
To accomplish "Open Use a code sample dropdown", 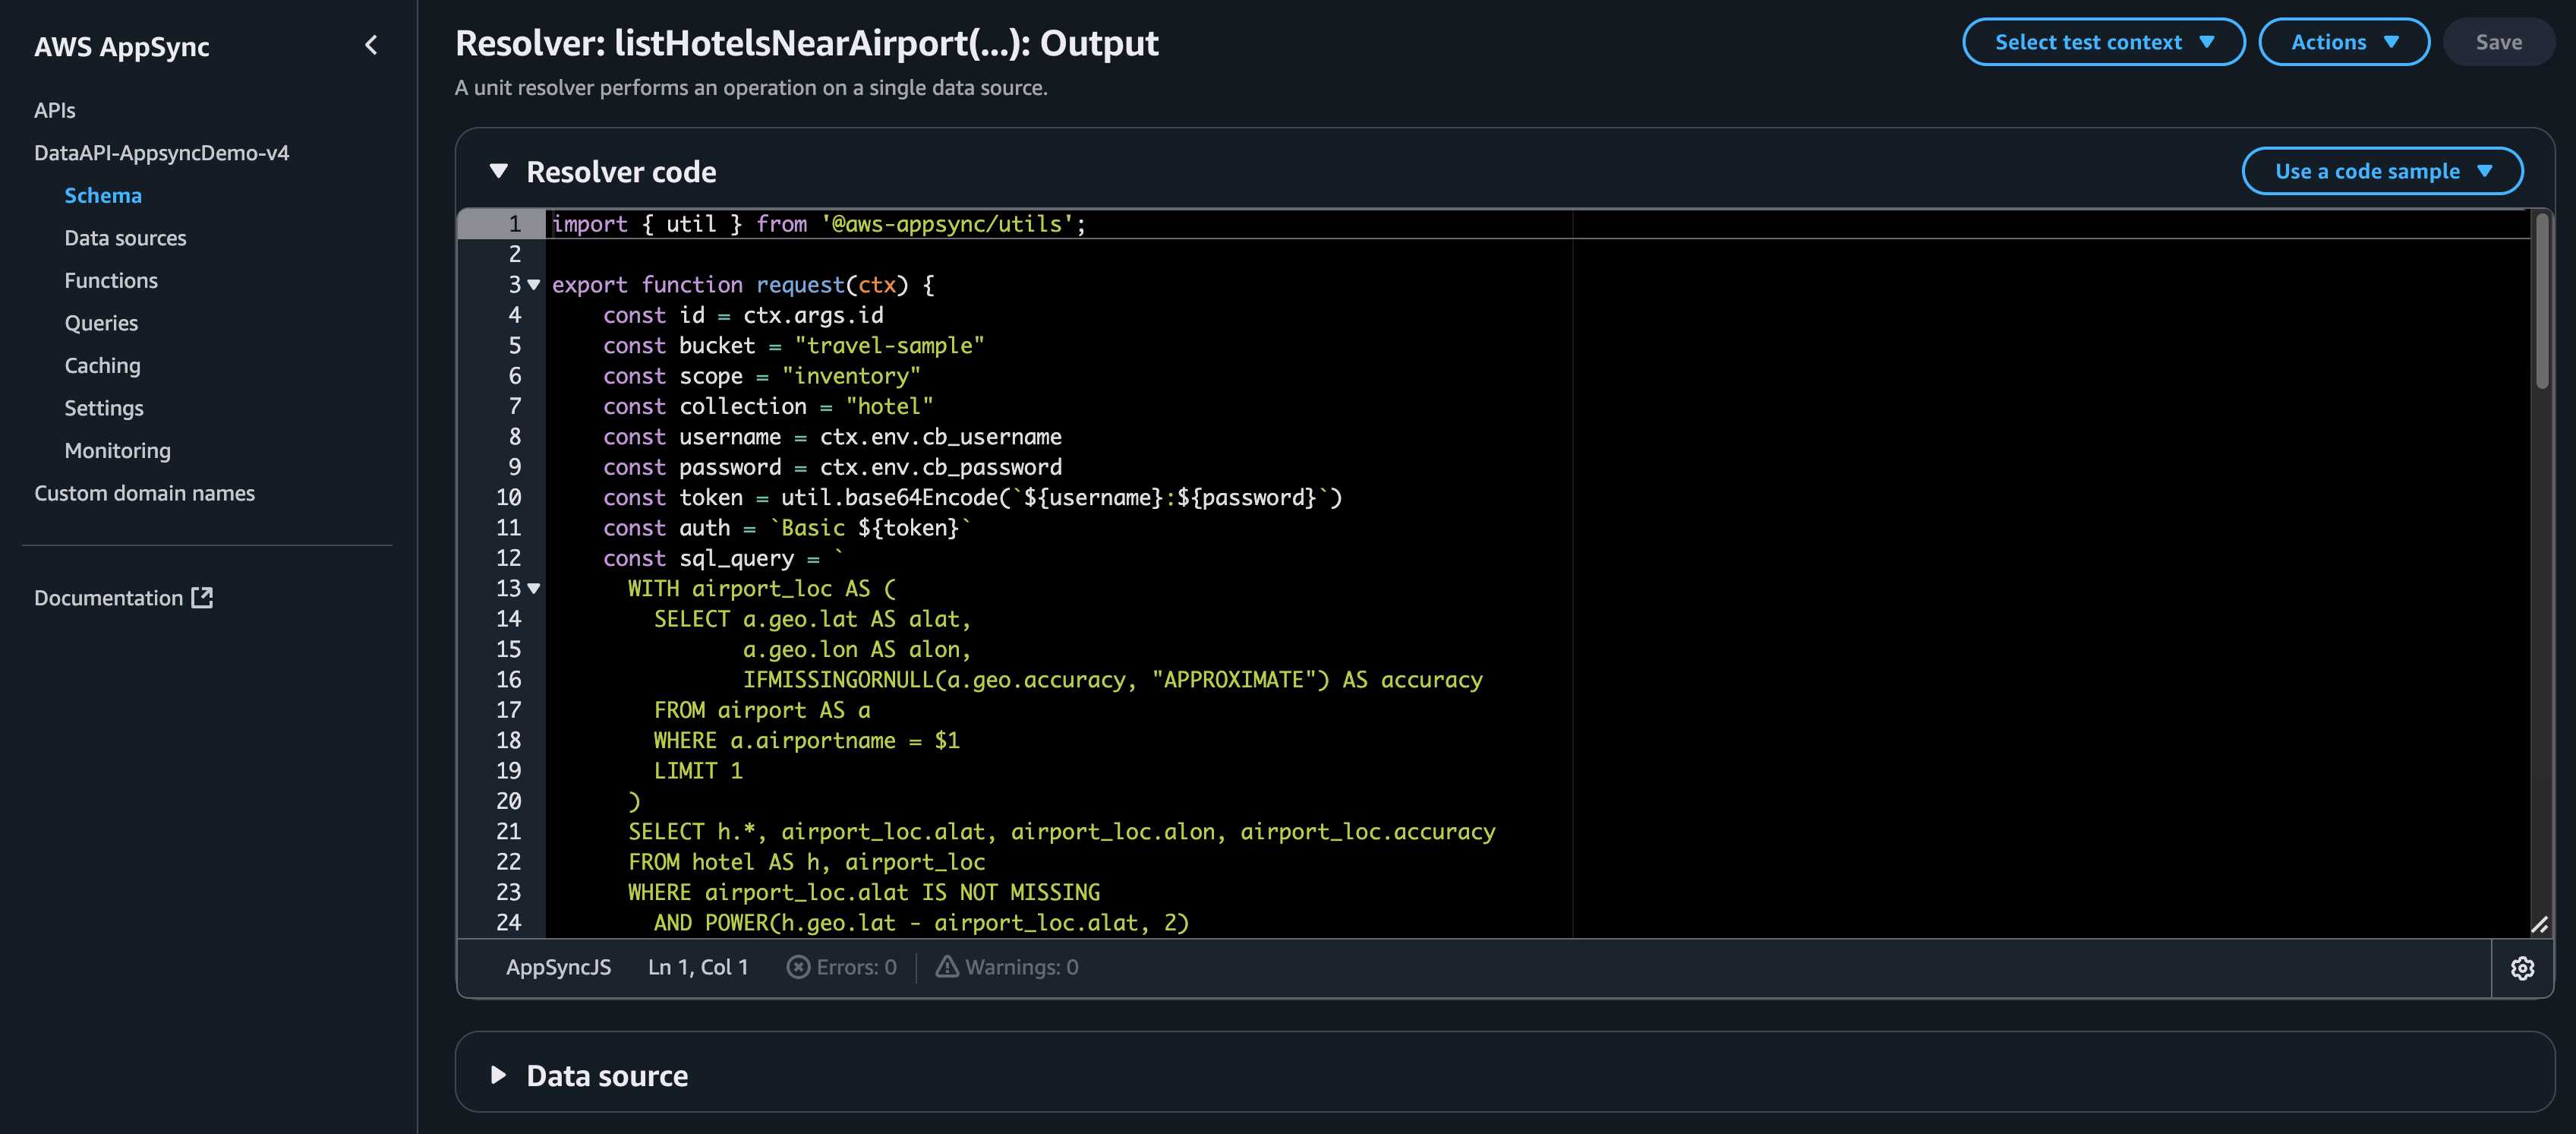I will (2381, 171).
